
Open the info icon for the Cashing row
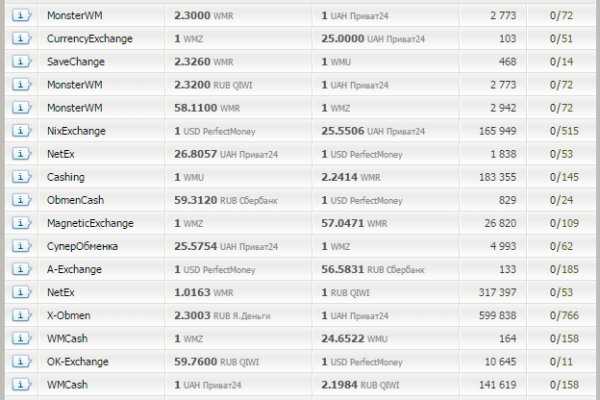tap(22, 177)
